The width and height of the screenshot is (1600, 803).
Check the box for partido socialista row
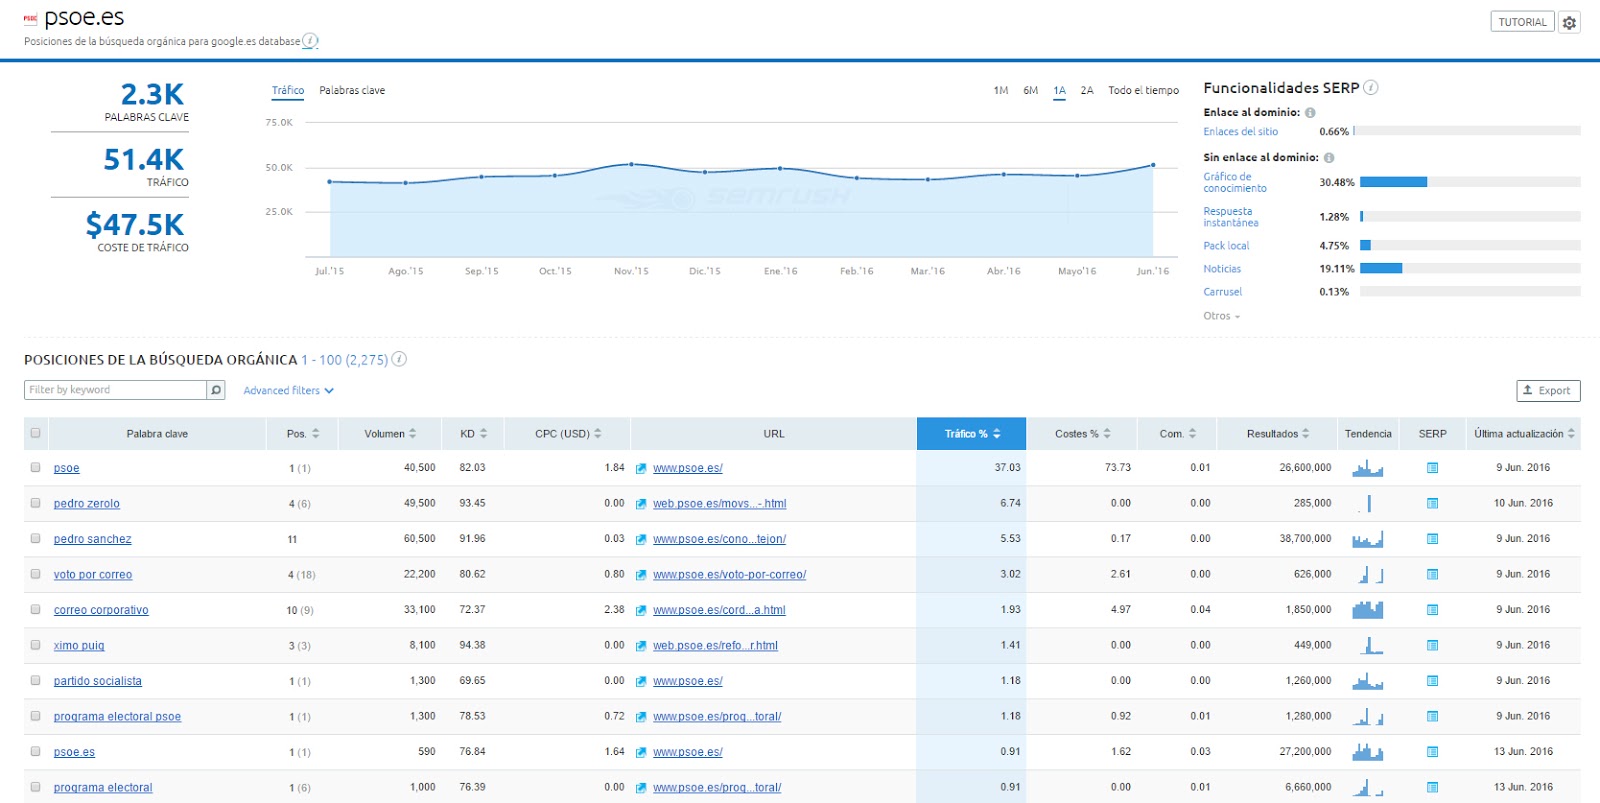[35, 680]
